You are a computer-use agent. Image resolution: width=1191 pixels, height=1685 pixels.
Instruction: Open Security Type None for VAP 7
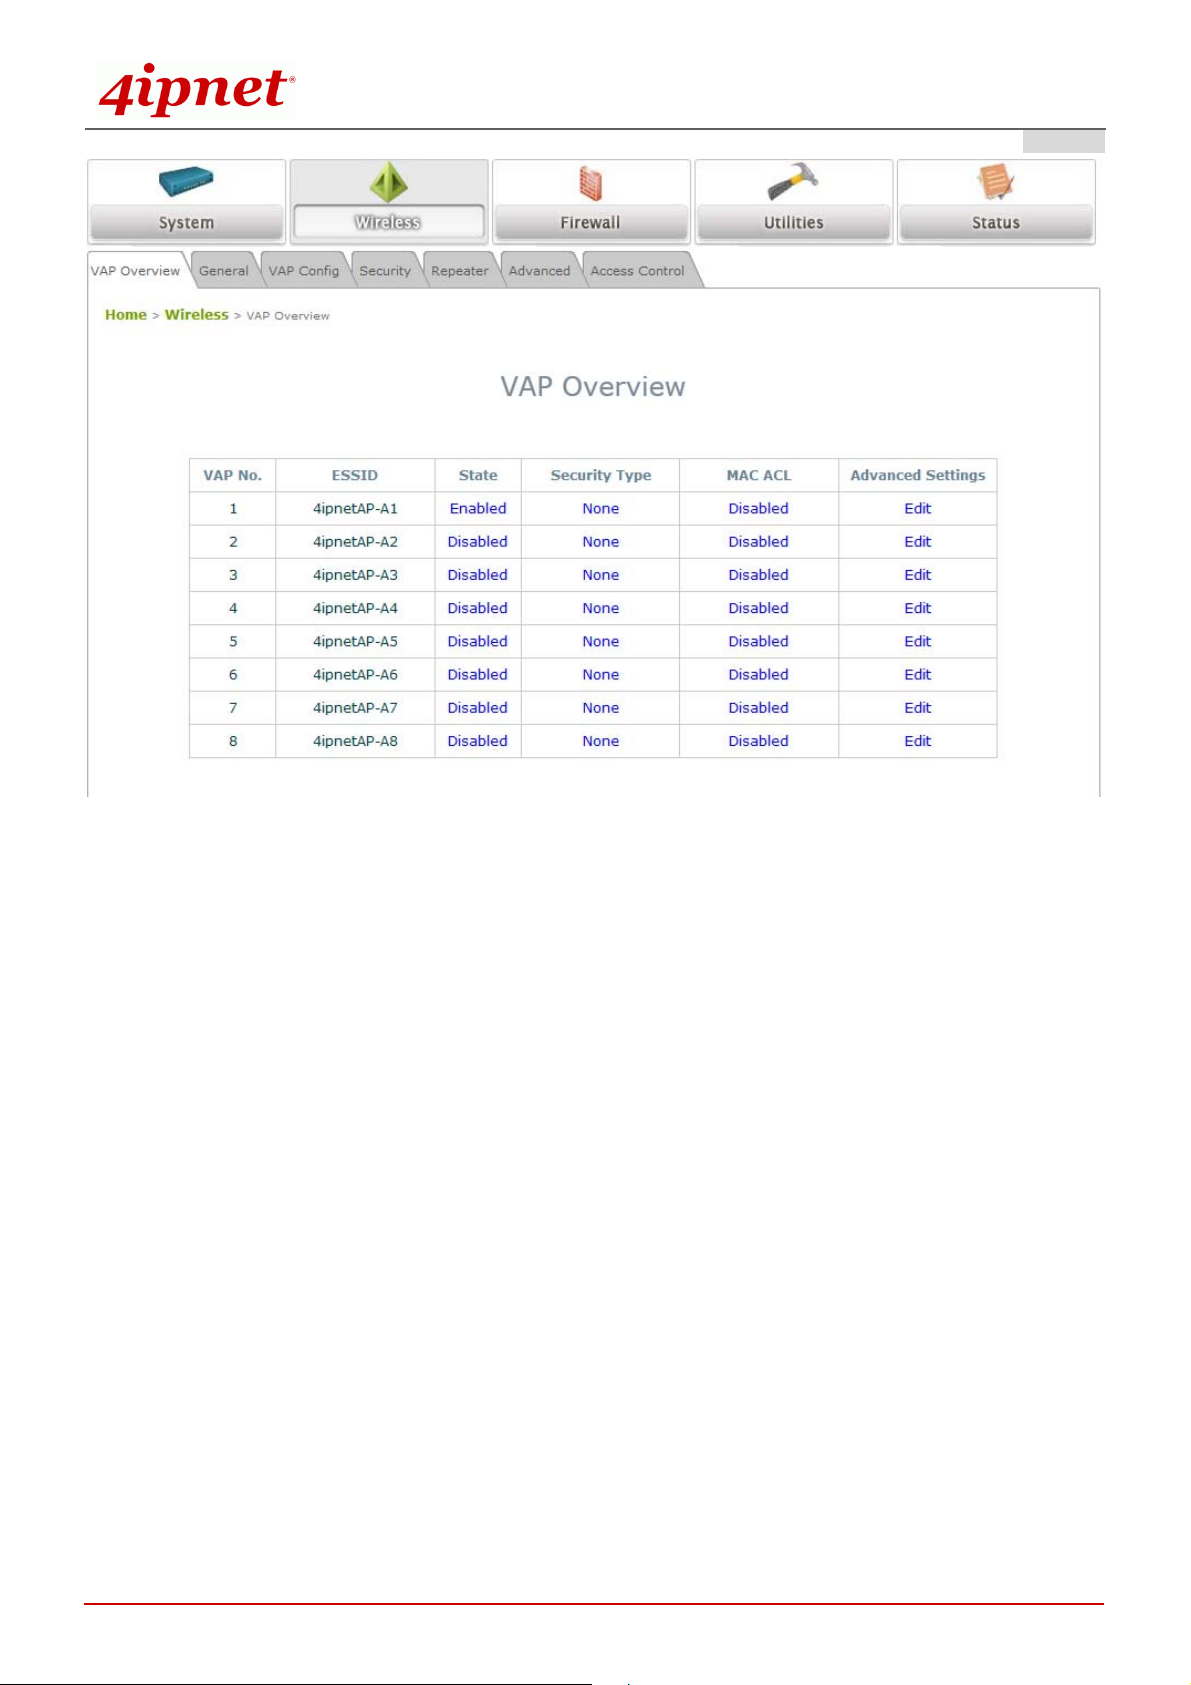[601, 708]
